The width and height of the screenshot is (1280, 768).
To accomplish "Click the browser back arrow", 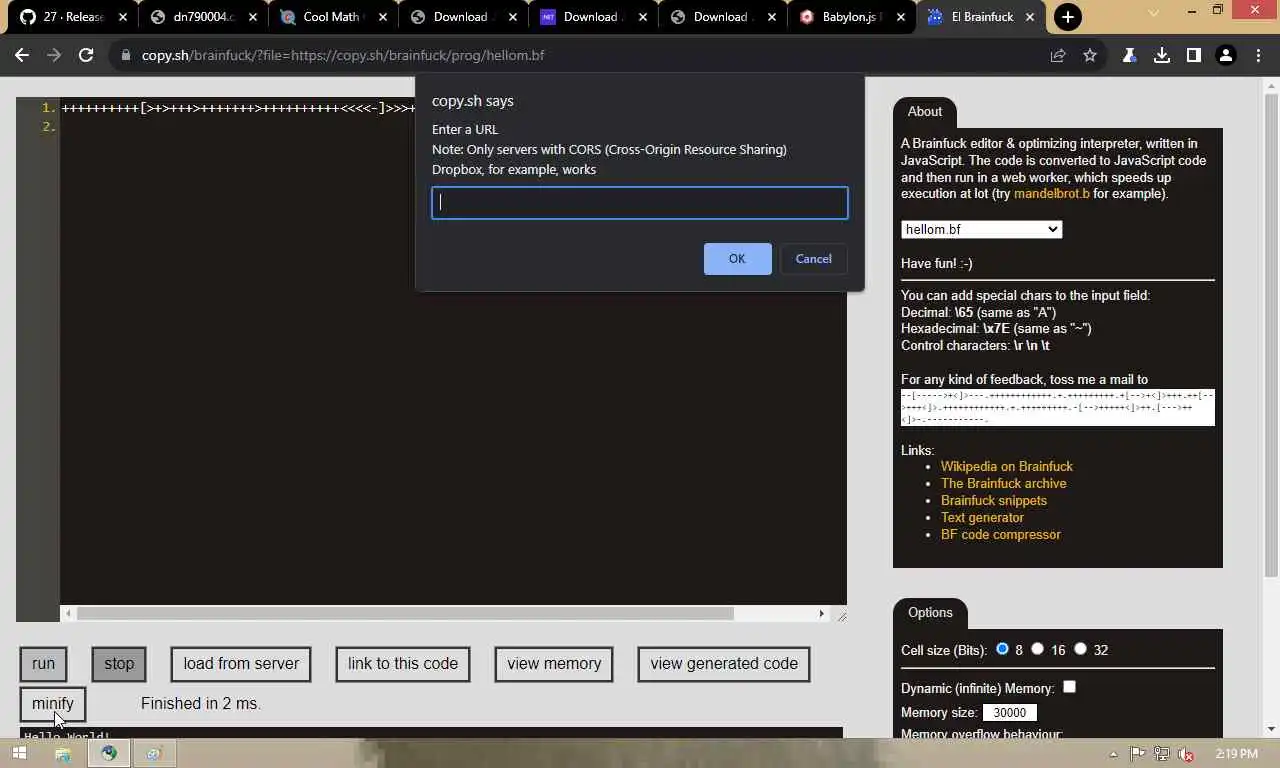I will (x=22, y=56).
